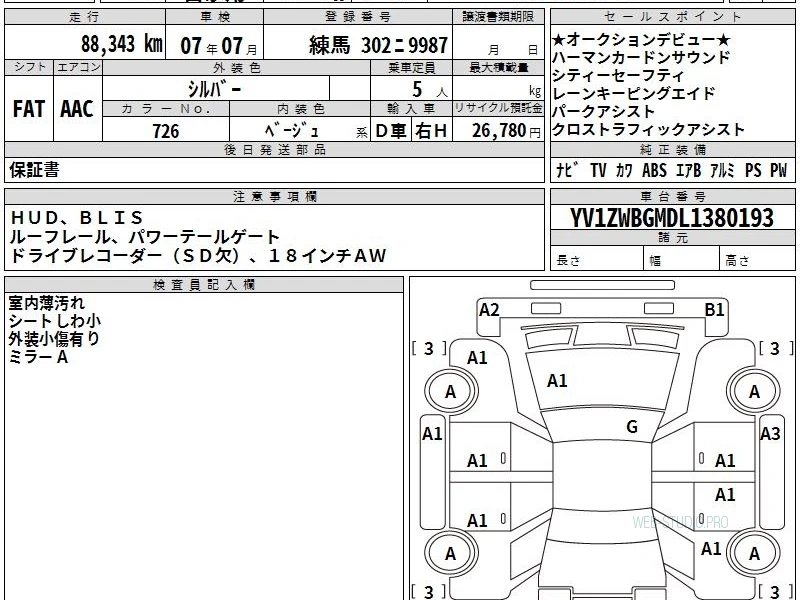
Task: Click the 走行 header
Action: pos(85,17)
